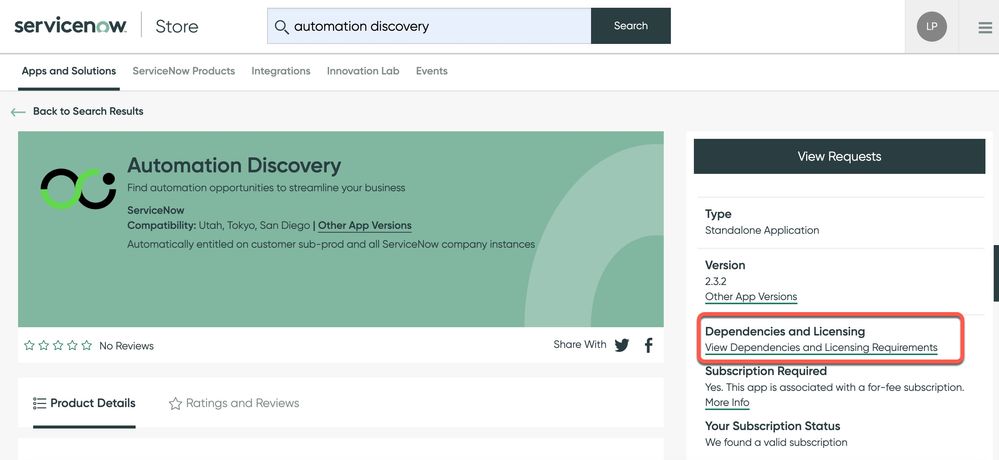Share on Twitter icon
Screen dimensions: 999x460
622,345
